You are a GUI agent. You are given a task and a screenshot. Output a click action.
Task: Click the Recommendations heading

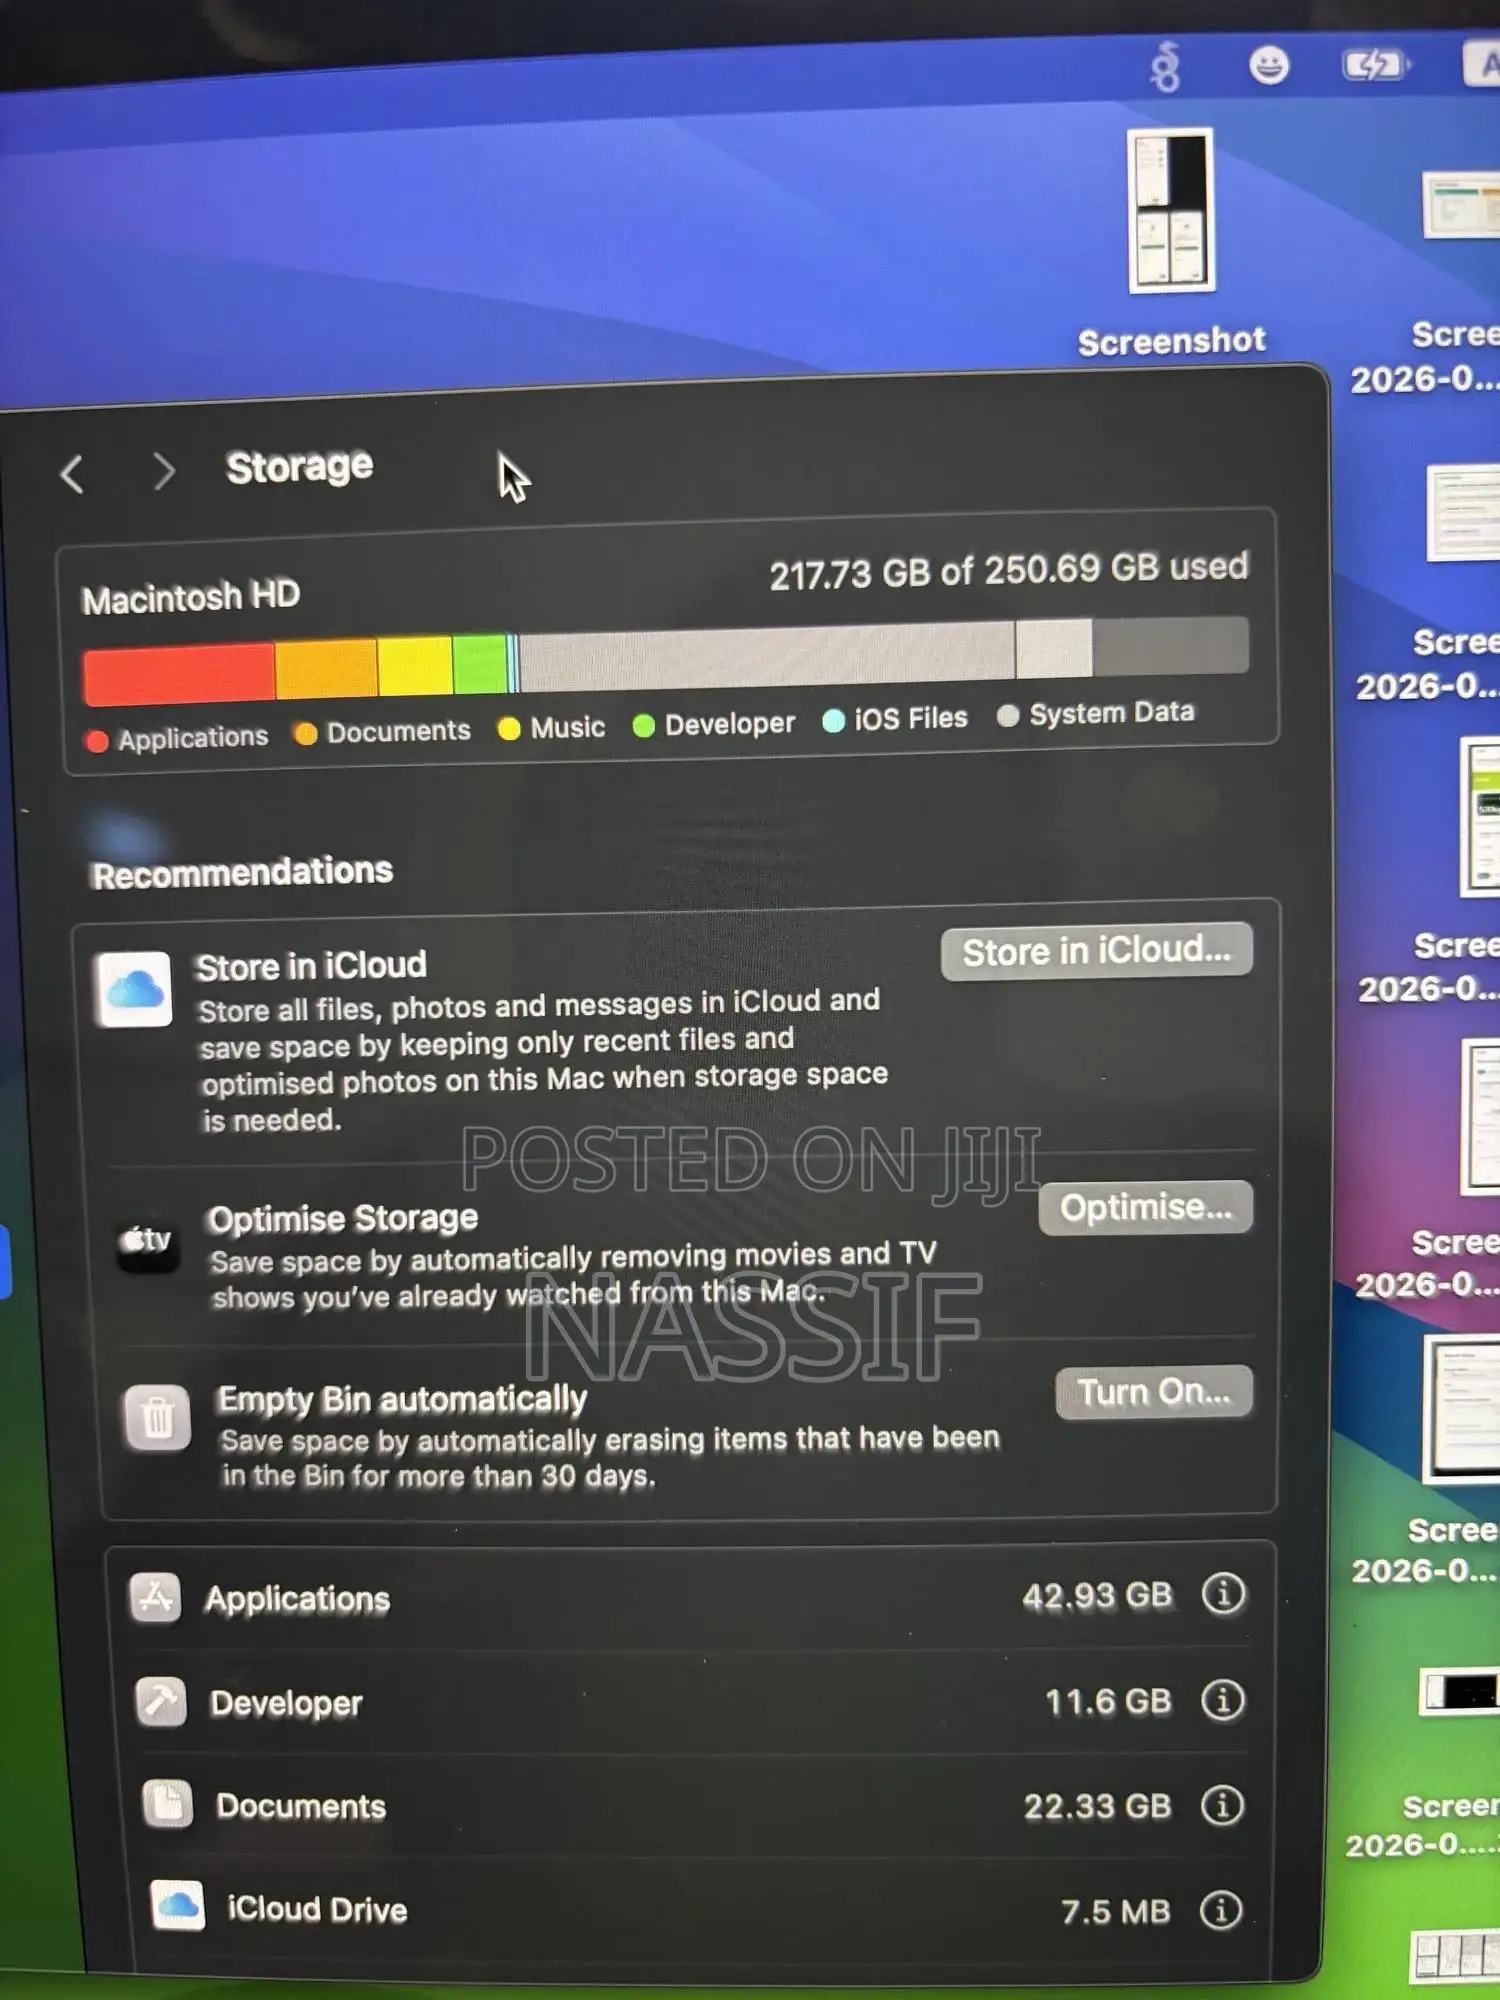pyautogui.click(x=242, y=872)
